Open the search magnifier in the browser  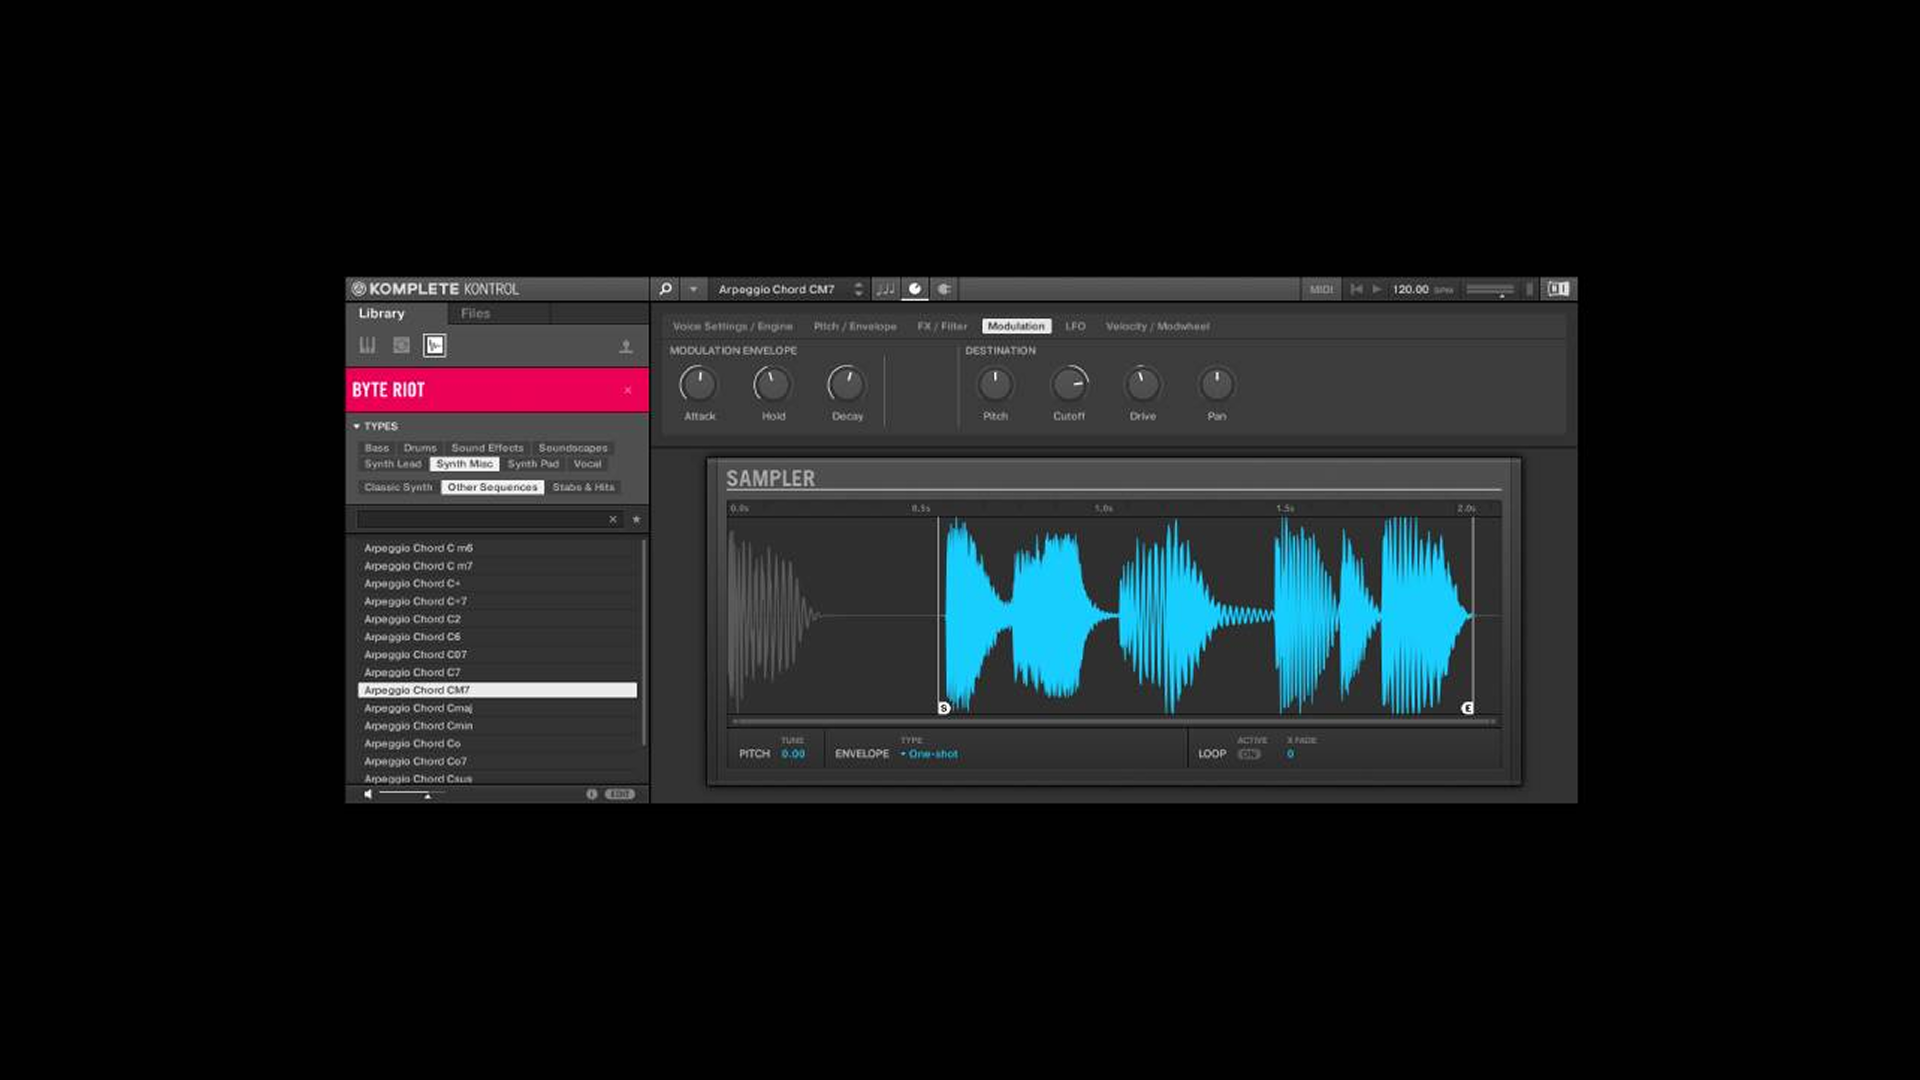(663, 288)
